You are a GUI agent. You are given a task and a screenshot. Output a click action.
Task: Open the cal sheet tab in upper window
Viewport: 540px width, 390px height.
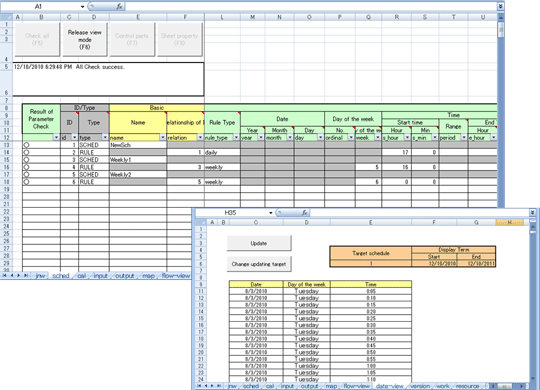(x=82, y=276)
